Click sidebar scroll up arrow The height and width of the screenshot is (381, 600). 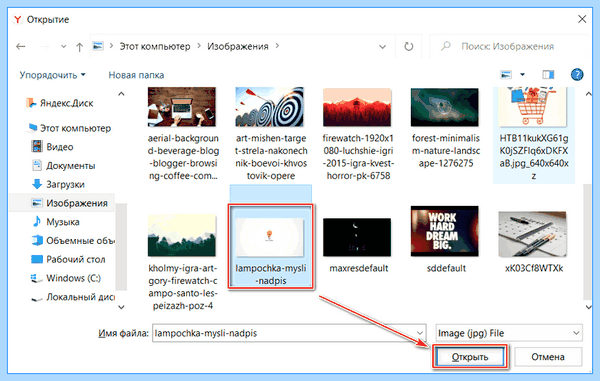121,94
